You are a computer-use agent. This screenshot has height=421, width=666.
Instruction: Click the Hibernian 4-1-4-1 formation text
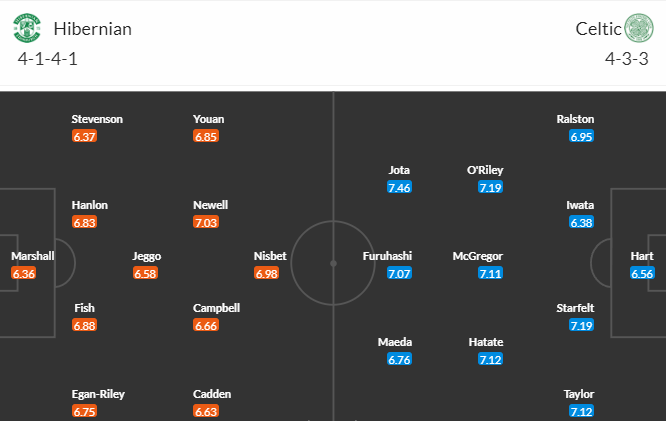pos(48,59)
